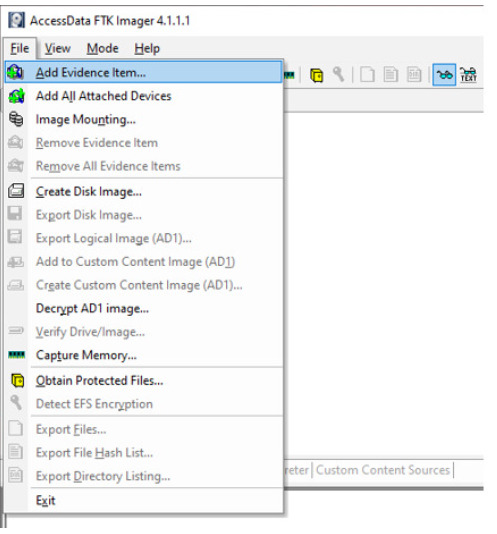Viewport: 497px width, 534px height.
Task: Click the Image Mounting disk-stack icon
Action: click(x=16, y=119)
